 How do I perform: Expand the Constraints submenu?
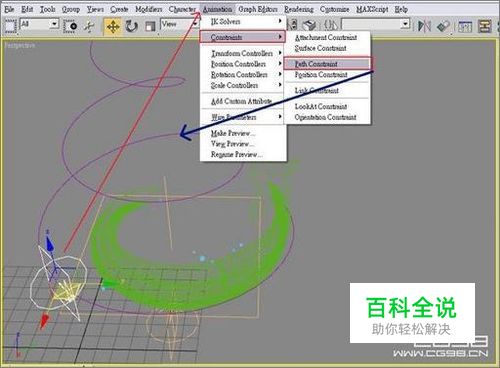pyautogui.click(x=242, y=37)
